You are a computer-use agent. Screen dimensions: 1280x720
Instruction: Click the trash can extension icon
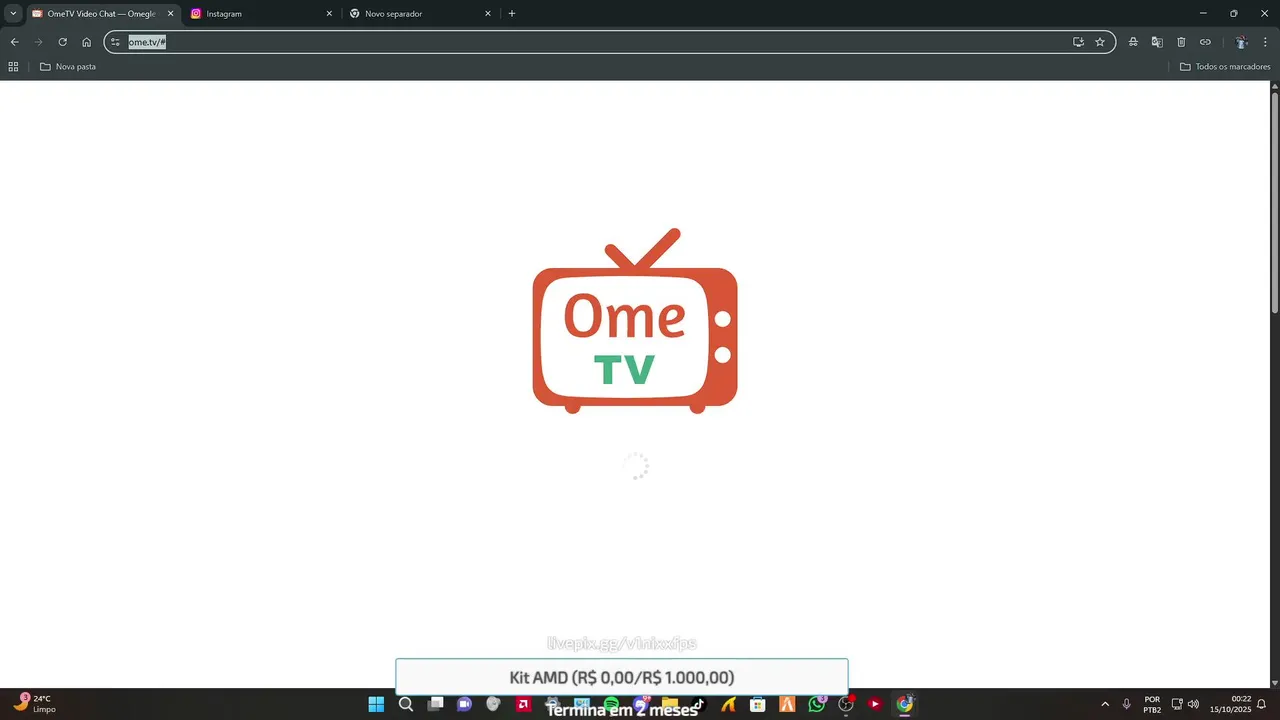[x=1181, y=42]
